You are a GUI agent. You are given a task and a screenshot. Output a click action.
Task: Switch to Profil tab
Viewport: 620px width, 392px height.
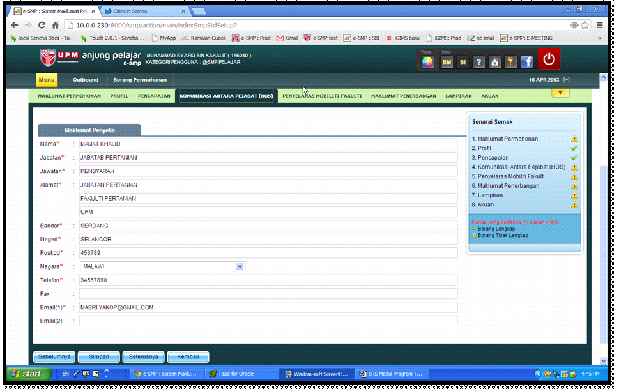tap(119, 96)
